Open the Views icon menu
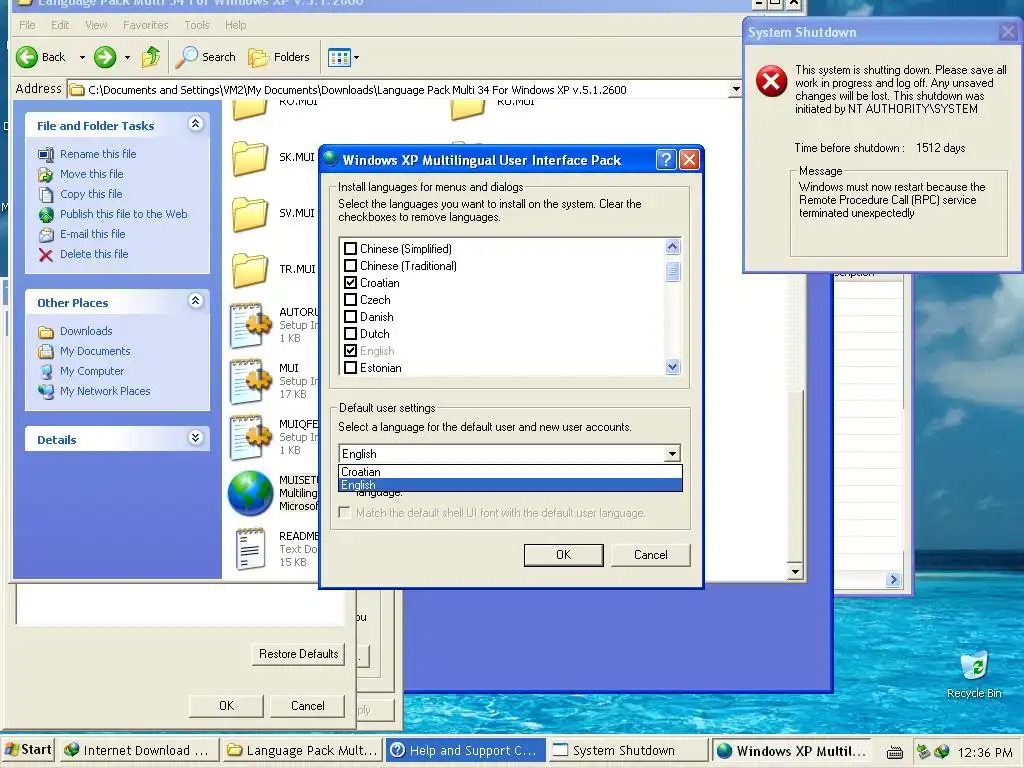Screen dimensions: 1024x768 click(x=340, y=57)
